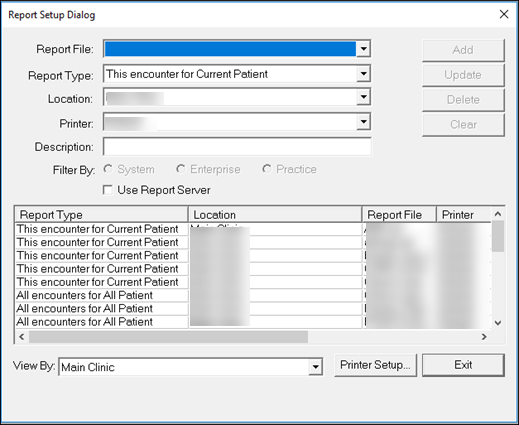Sort by Report Type column header
519x425 pixels.
click(x=101, y=214)
